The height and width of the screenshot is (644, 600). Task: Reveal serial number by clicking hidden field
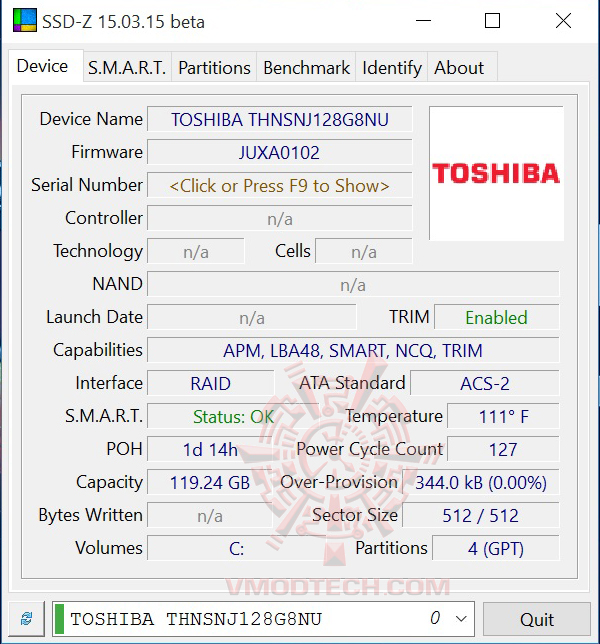pos(280,186)
